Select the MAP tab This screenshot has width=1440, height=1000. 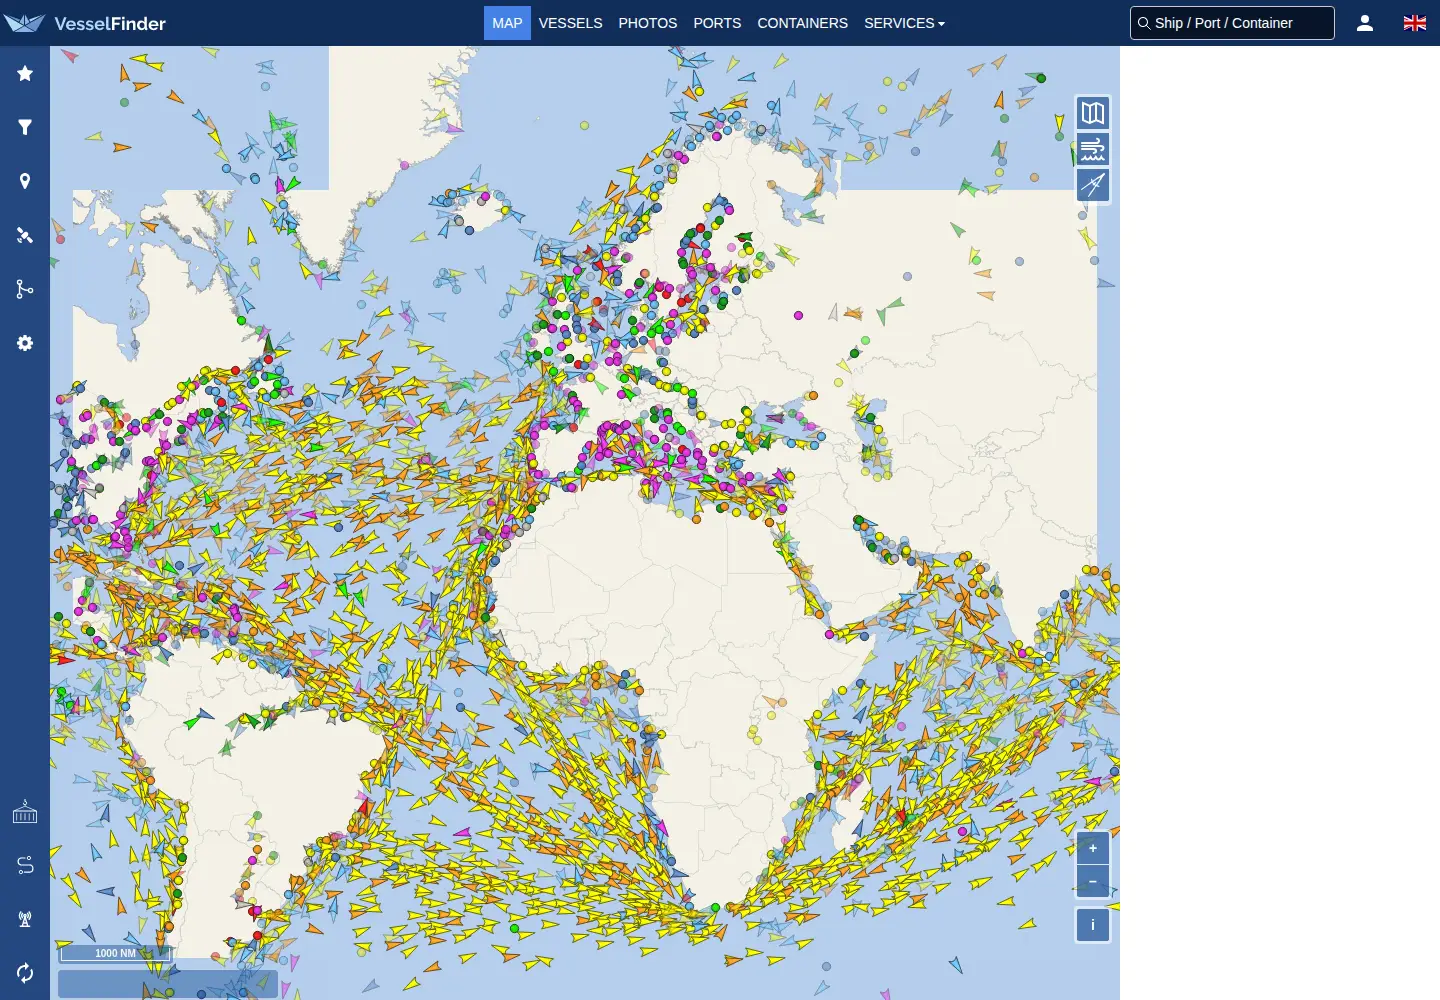point(507,23)
